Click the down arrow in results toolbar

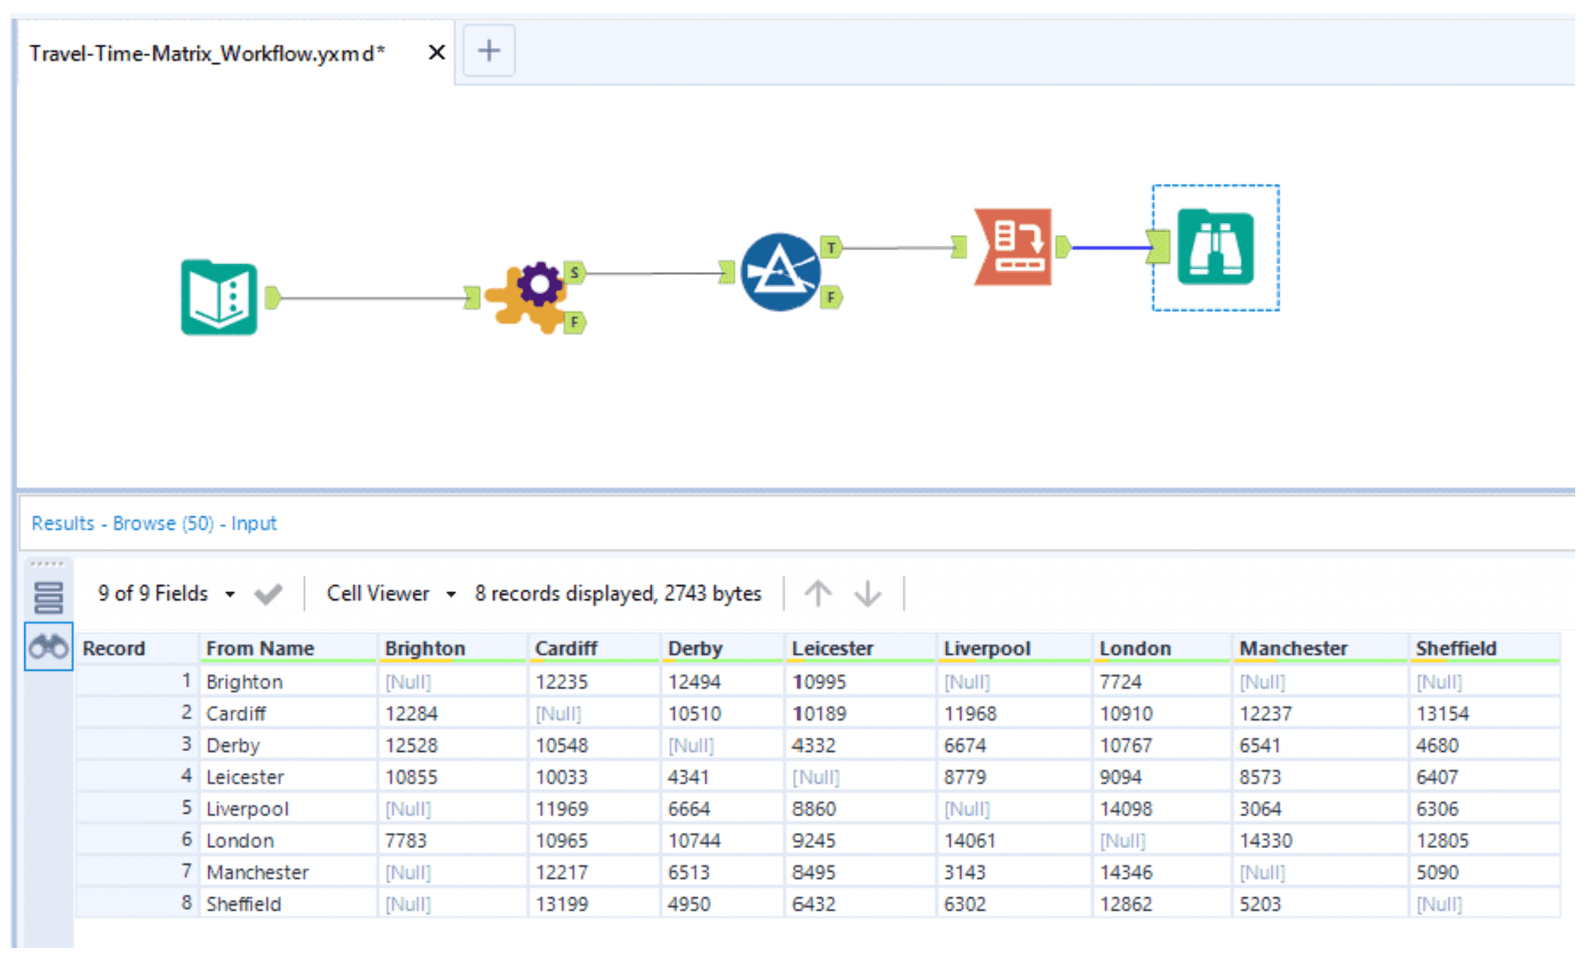[x=867, y=594]
